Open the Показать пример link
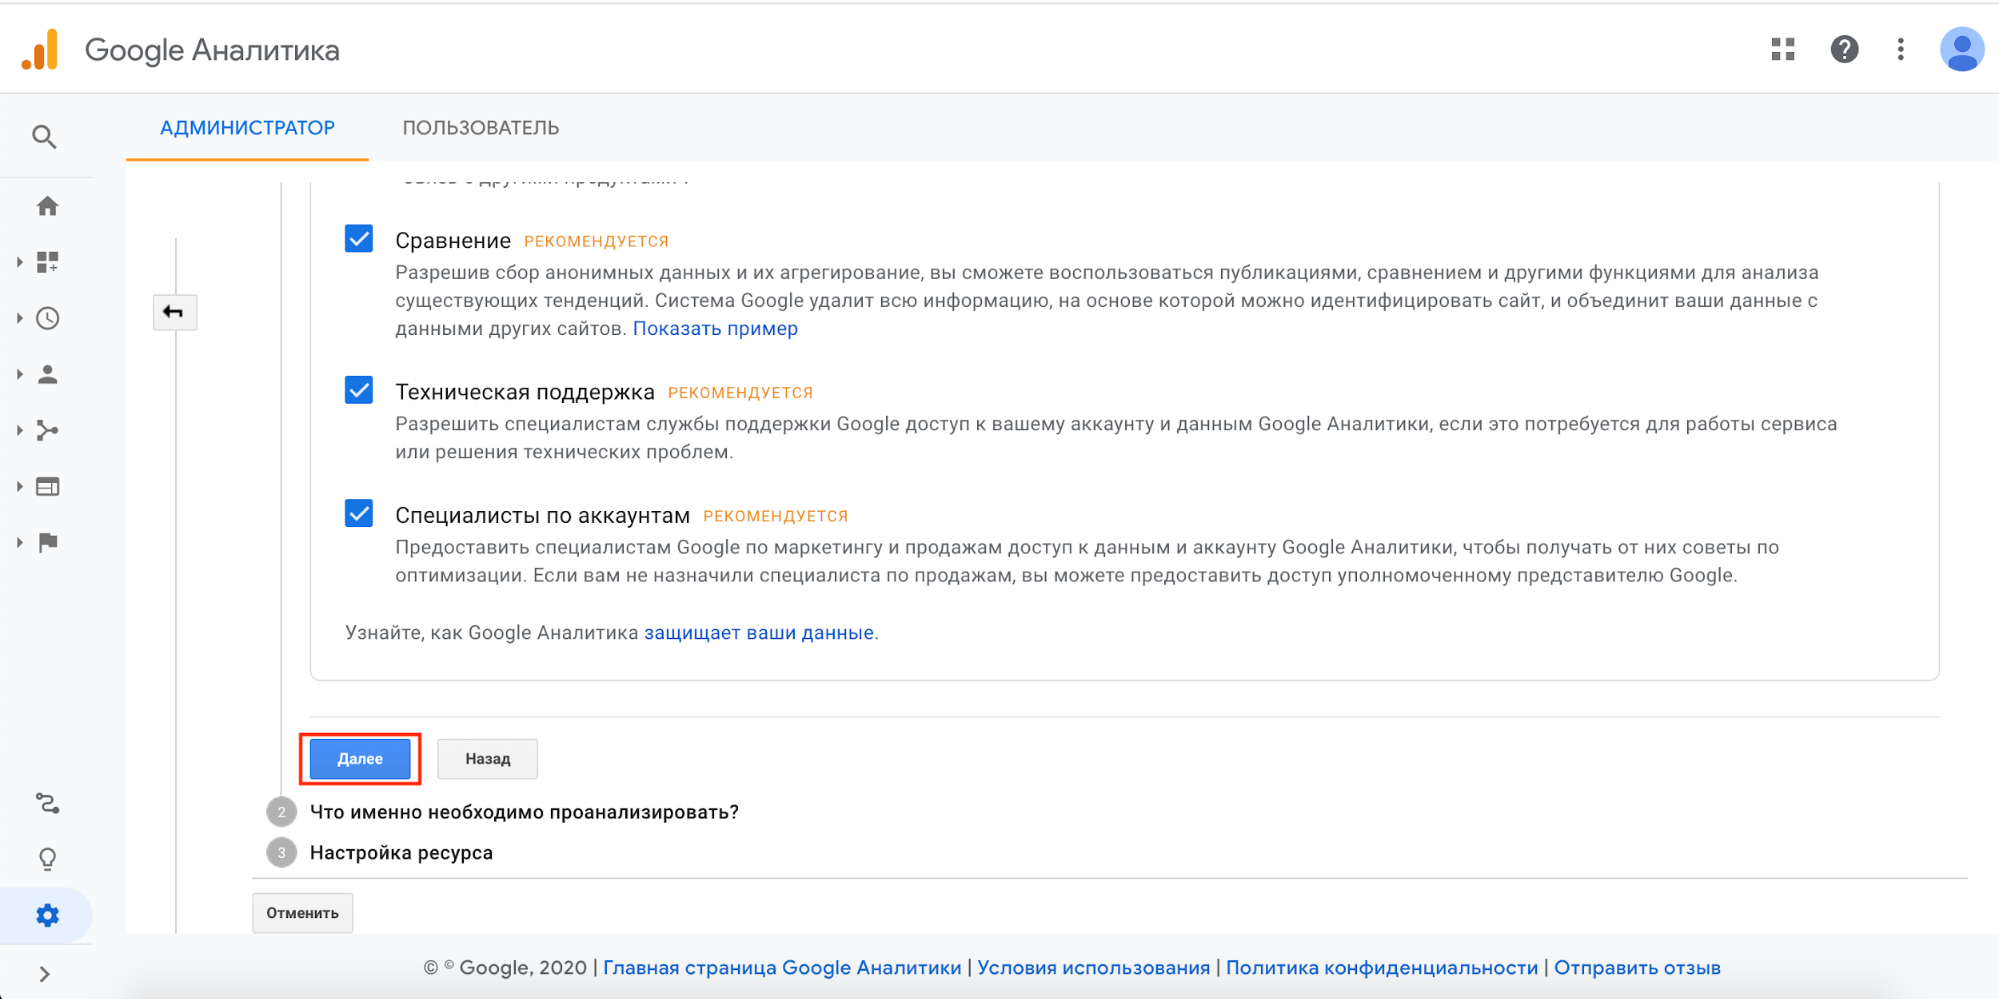Viewport: 1999px width, 1000px height. pyautogui.click(x=715, y=329)
